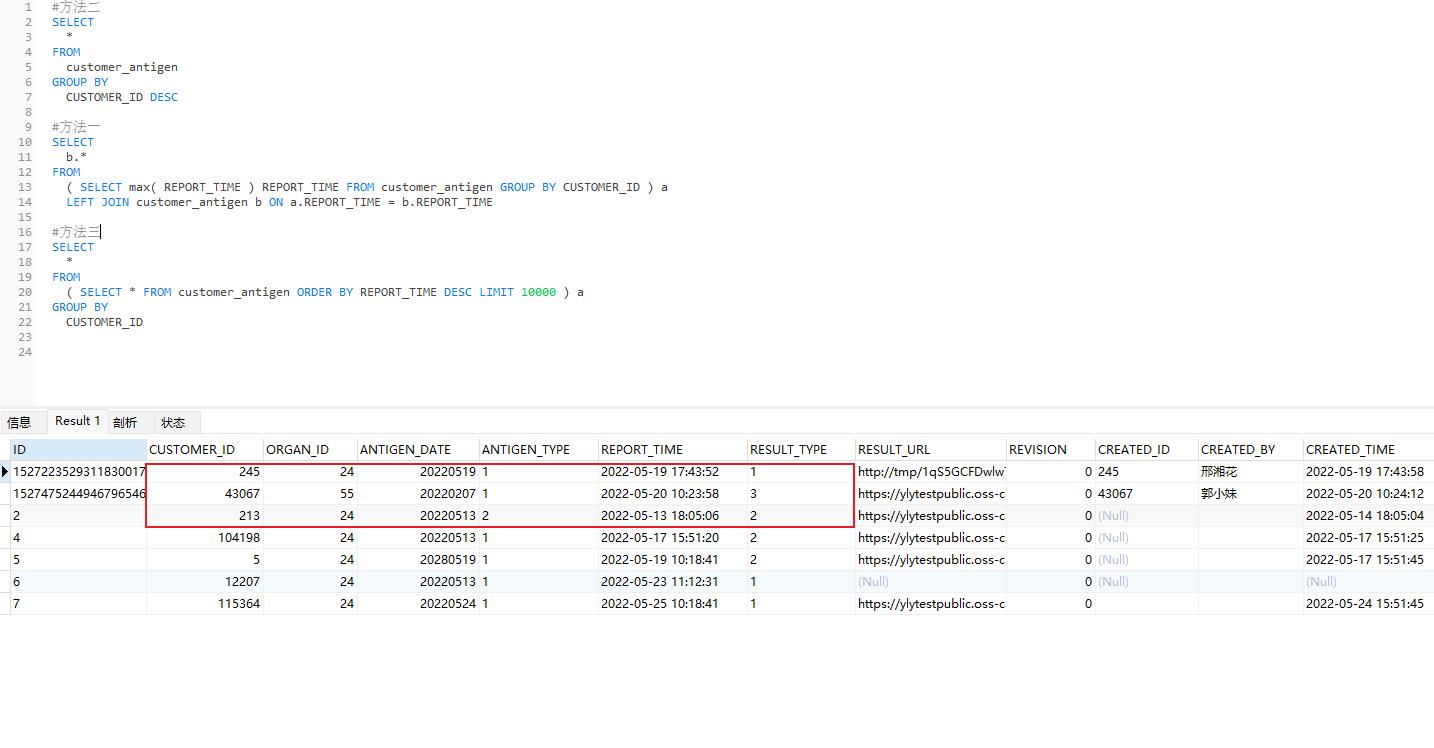
Task: Open the 信息 tab
Action: pos(22,421)
